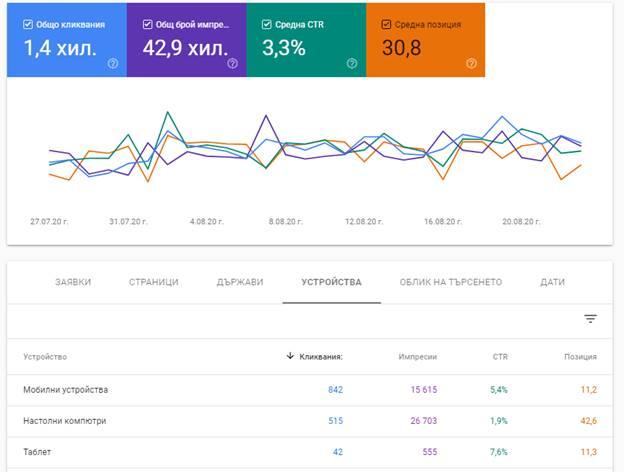624x472 pixels.
Task: Click the 26 703 impressions value
Action: click(x=424, y=421)
